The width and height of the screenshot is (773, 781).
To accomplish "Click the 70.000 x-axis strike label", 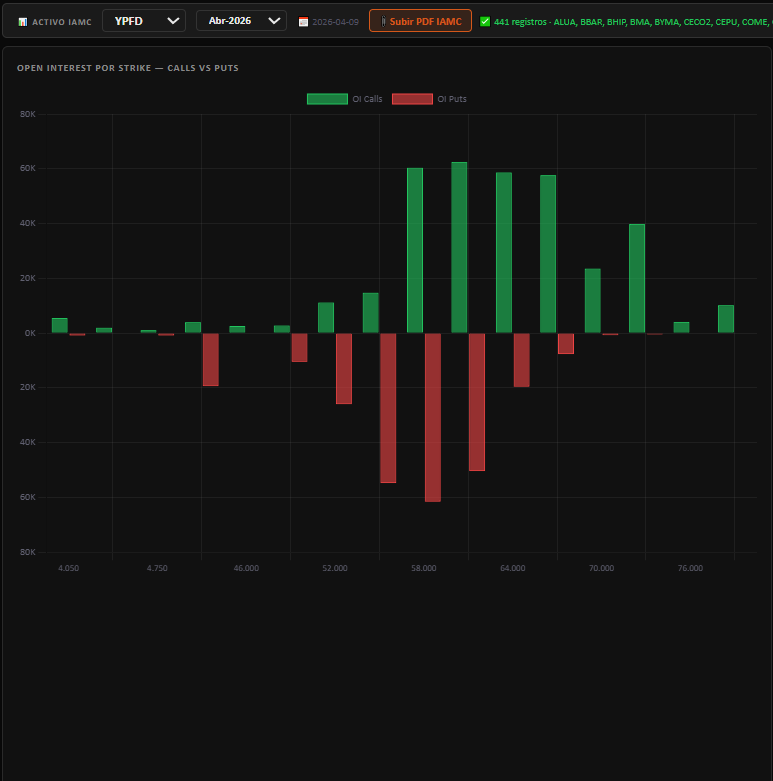I will (601, 568).
